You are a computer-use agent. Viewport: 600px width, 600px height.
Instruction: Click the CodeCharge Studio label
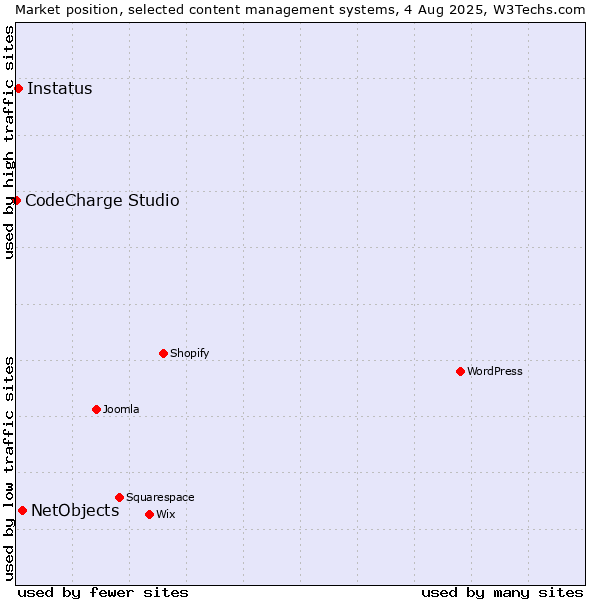point(102,201)
